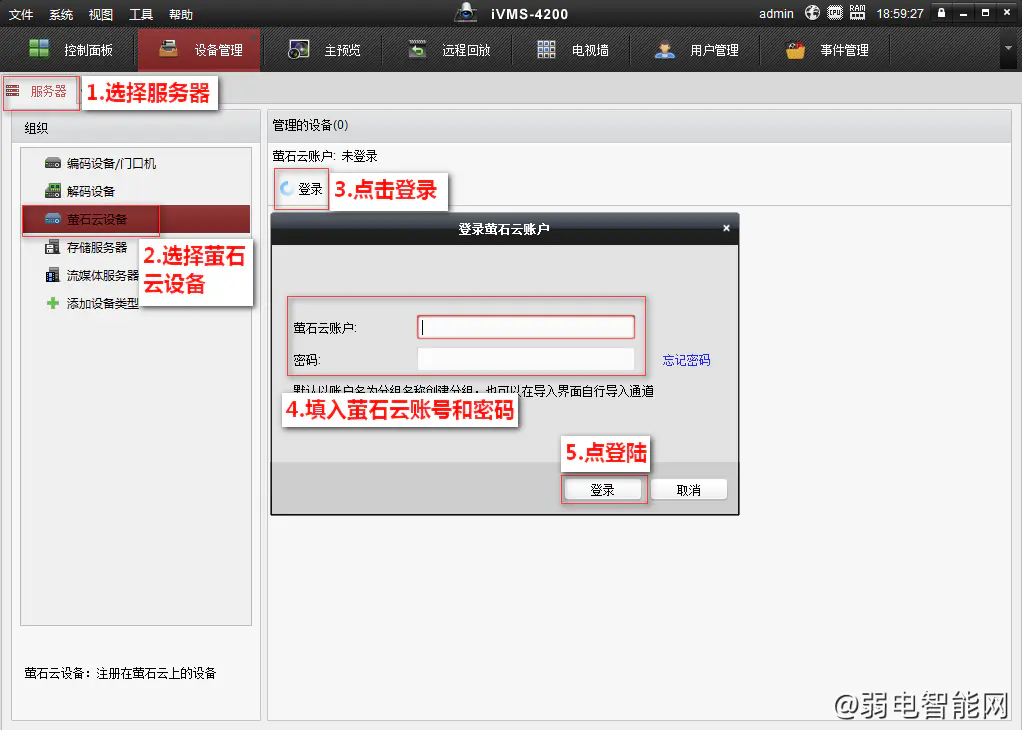Click the 控制面板 green grid icon
This screenshot has height=730, width=1022.
39,48
